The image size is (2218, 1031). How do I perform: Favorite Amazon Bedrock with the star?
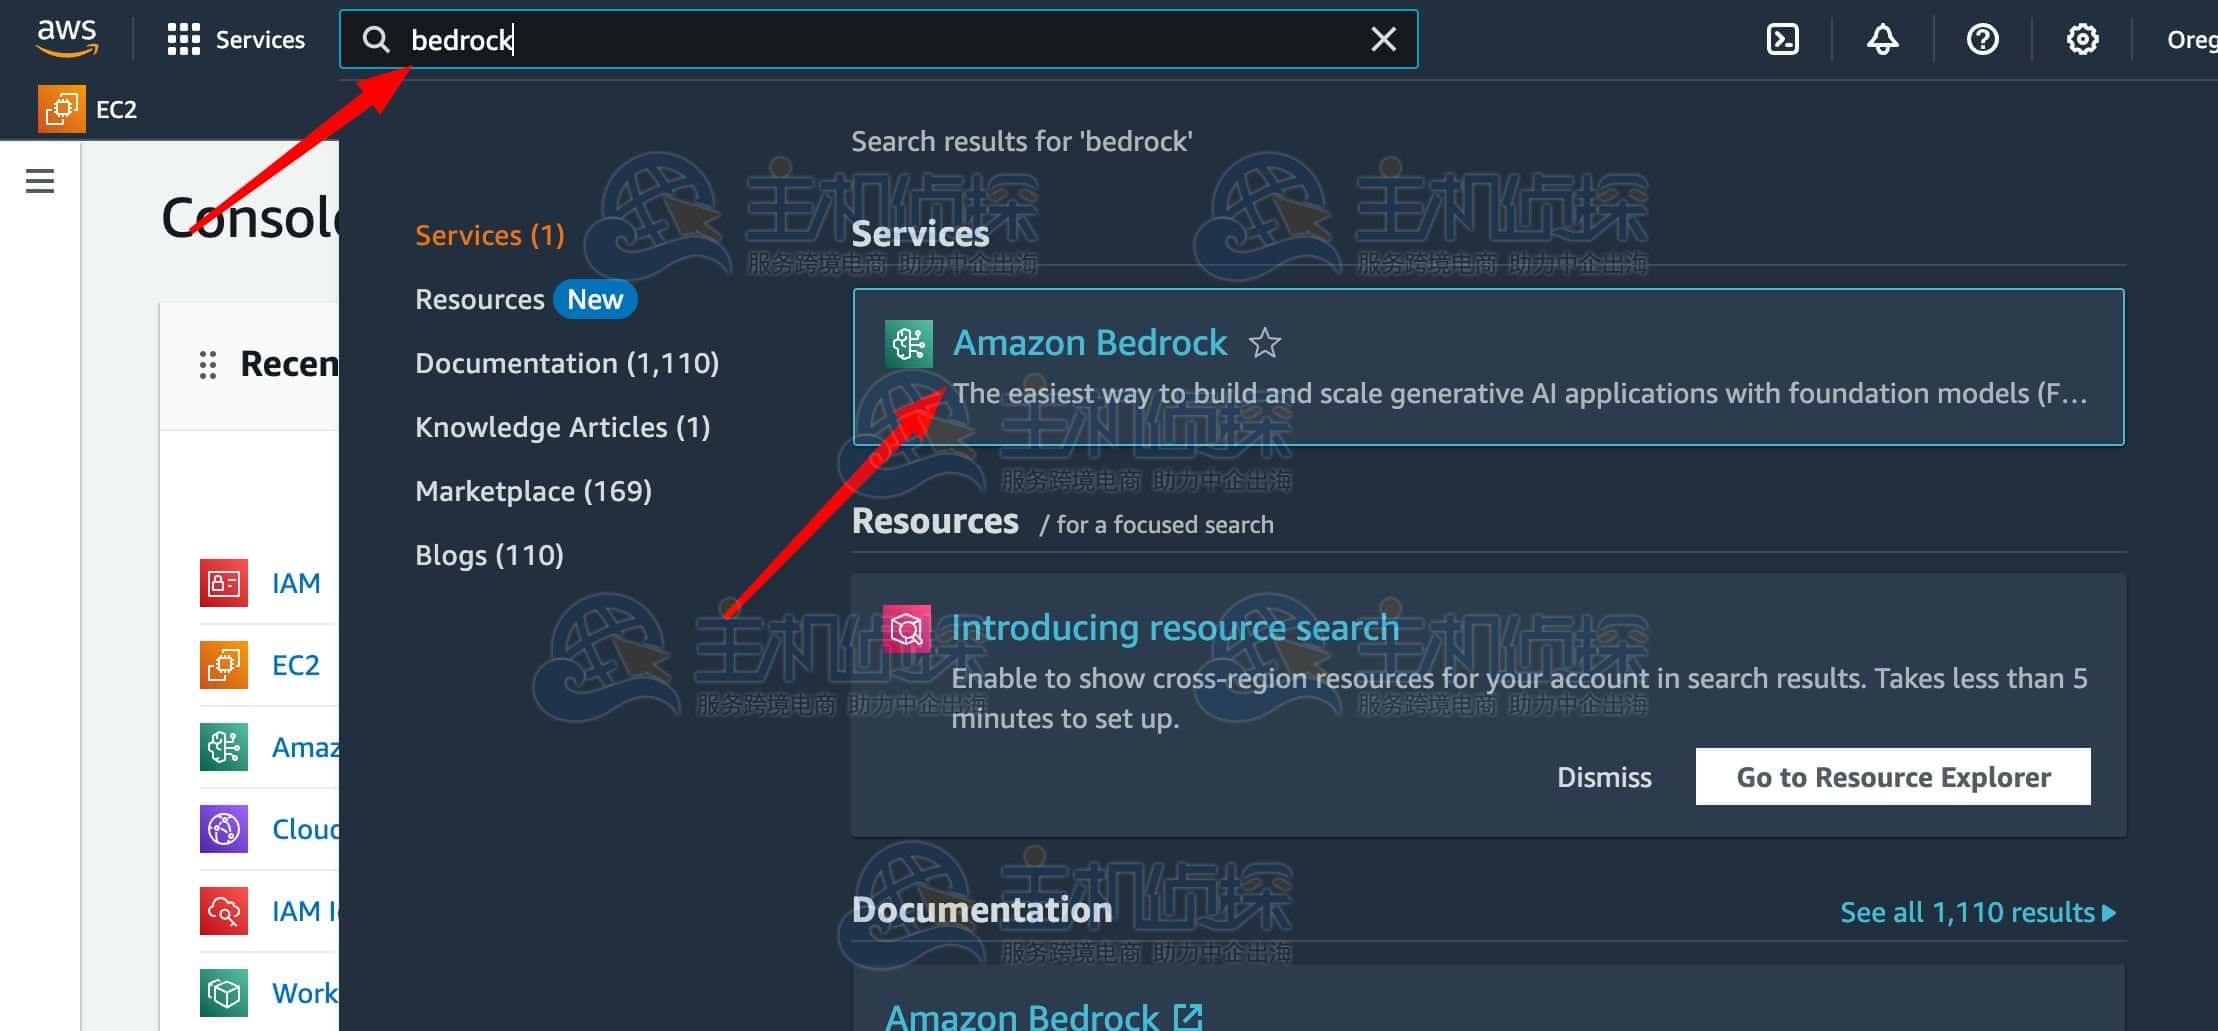pyautogui.click(x=1264, y=343)
